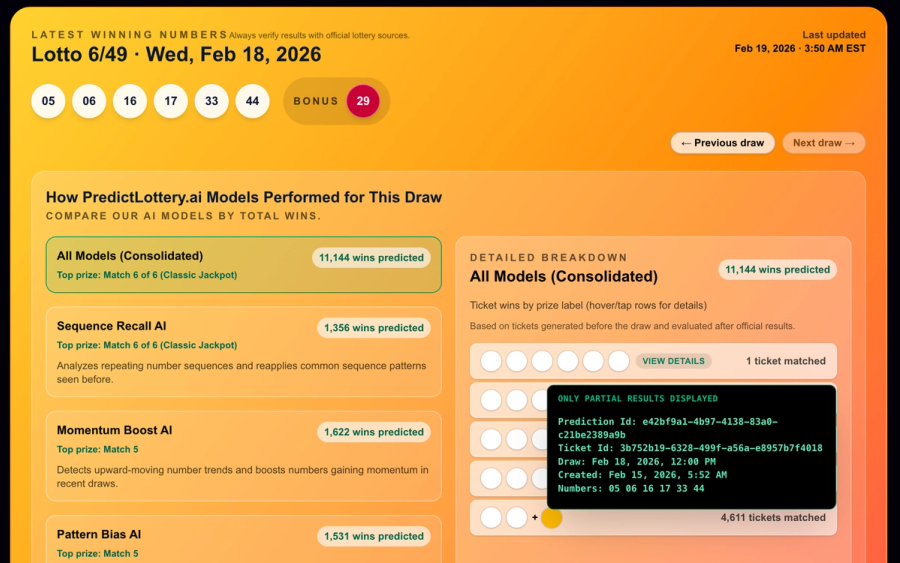This screenshot has height=563, width=900.
Task: Click the "Lotto 6/49 · Wed, Feb 18, 2026" heading
Action: click(176, 55)
